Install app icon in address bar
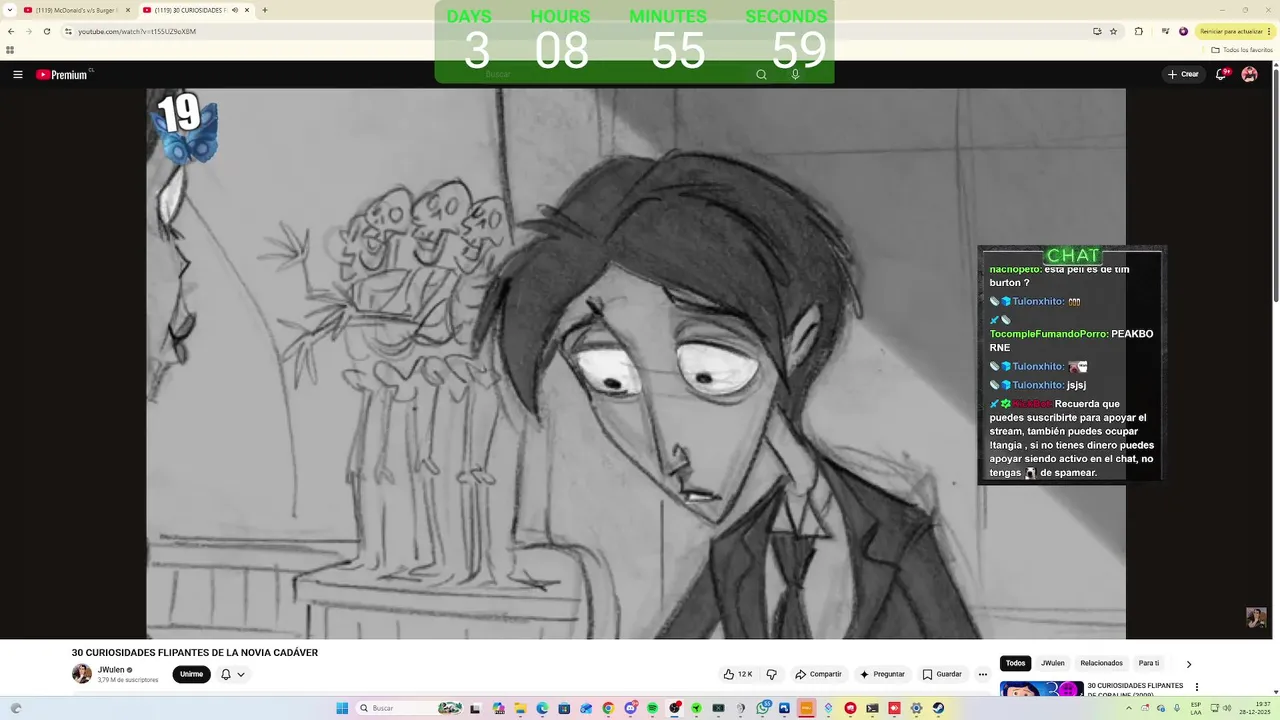The height and width of the screenshot is (720, 1280). (x=1097, y=31)
